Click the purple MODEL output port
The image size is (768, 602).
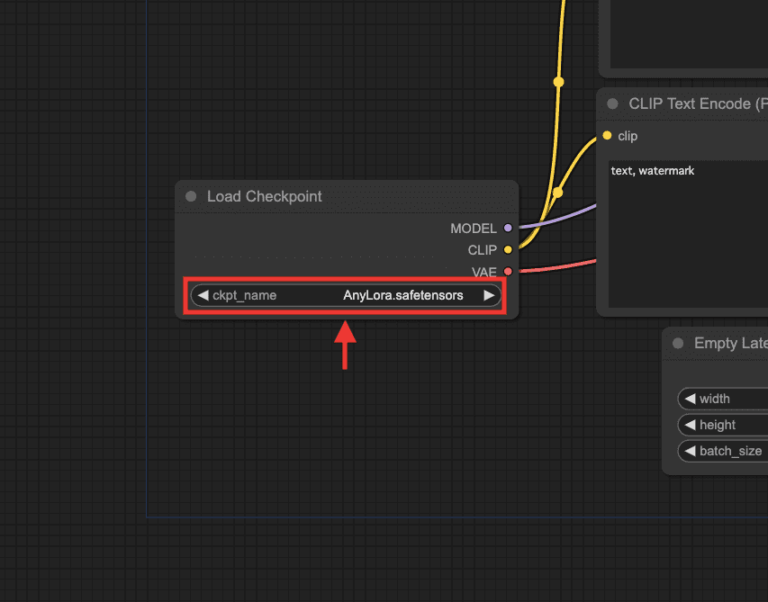(x=508, y=228)
